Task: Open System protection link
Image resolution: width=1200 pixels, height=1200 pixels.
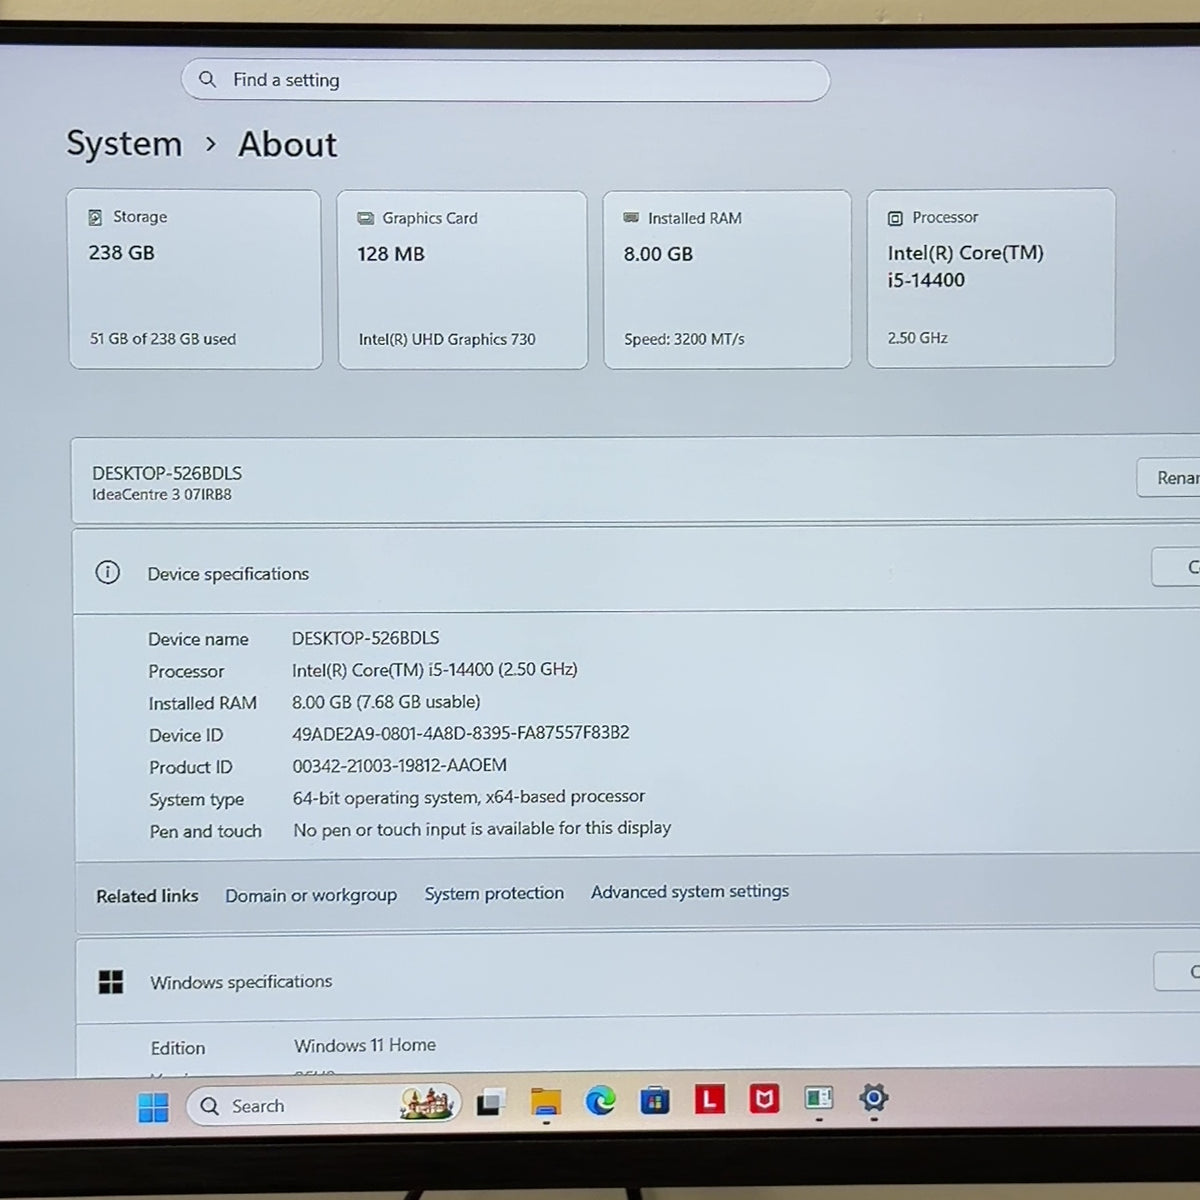Action: pyautogui.click(x=494, y=893)
